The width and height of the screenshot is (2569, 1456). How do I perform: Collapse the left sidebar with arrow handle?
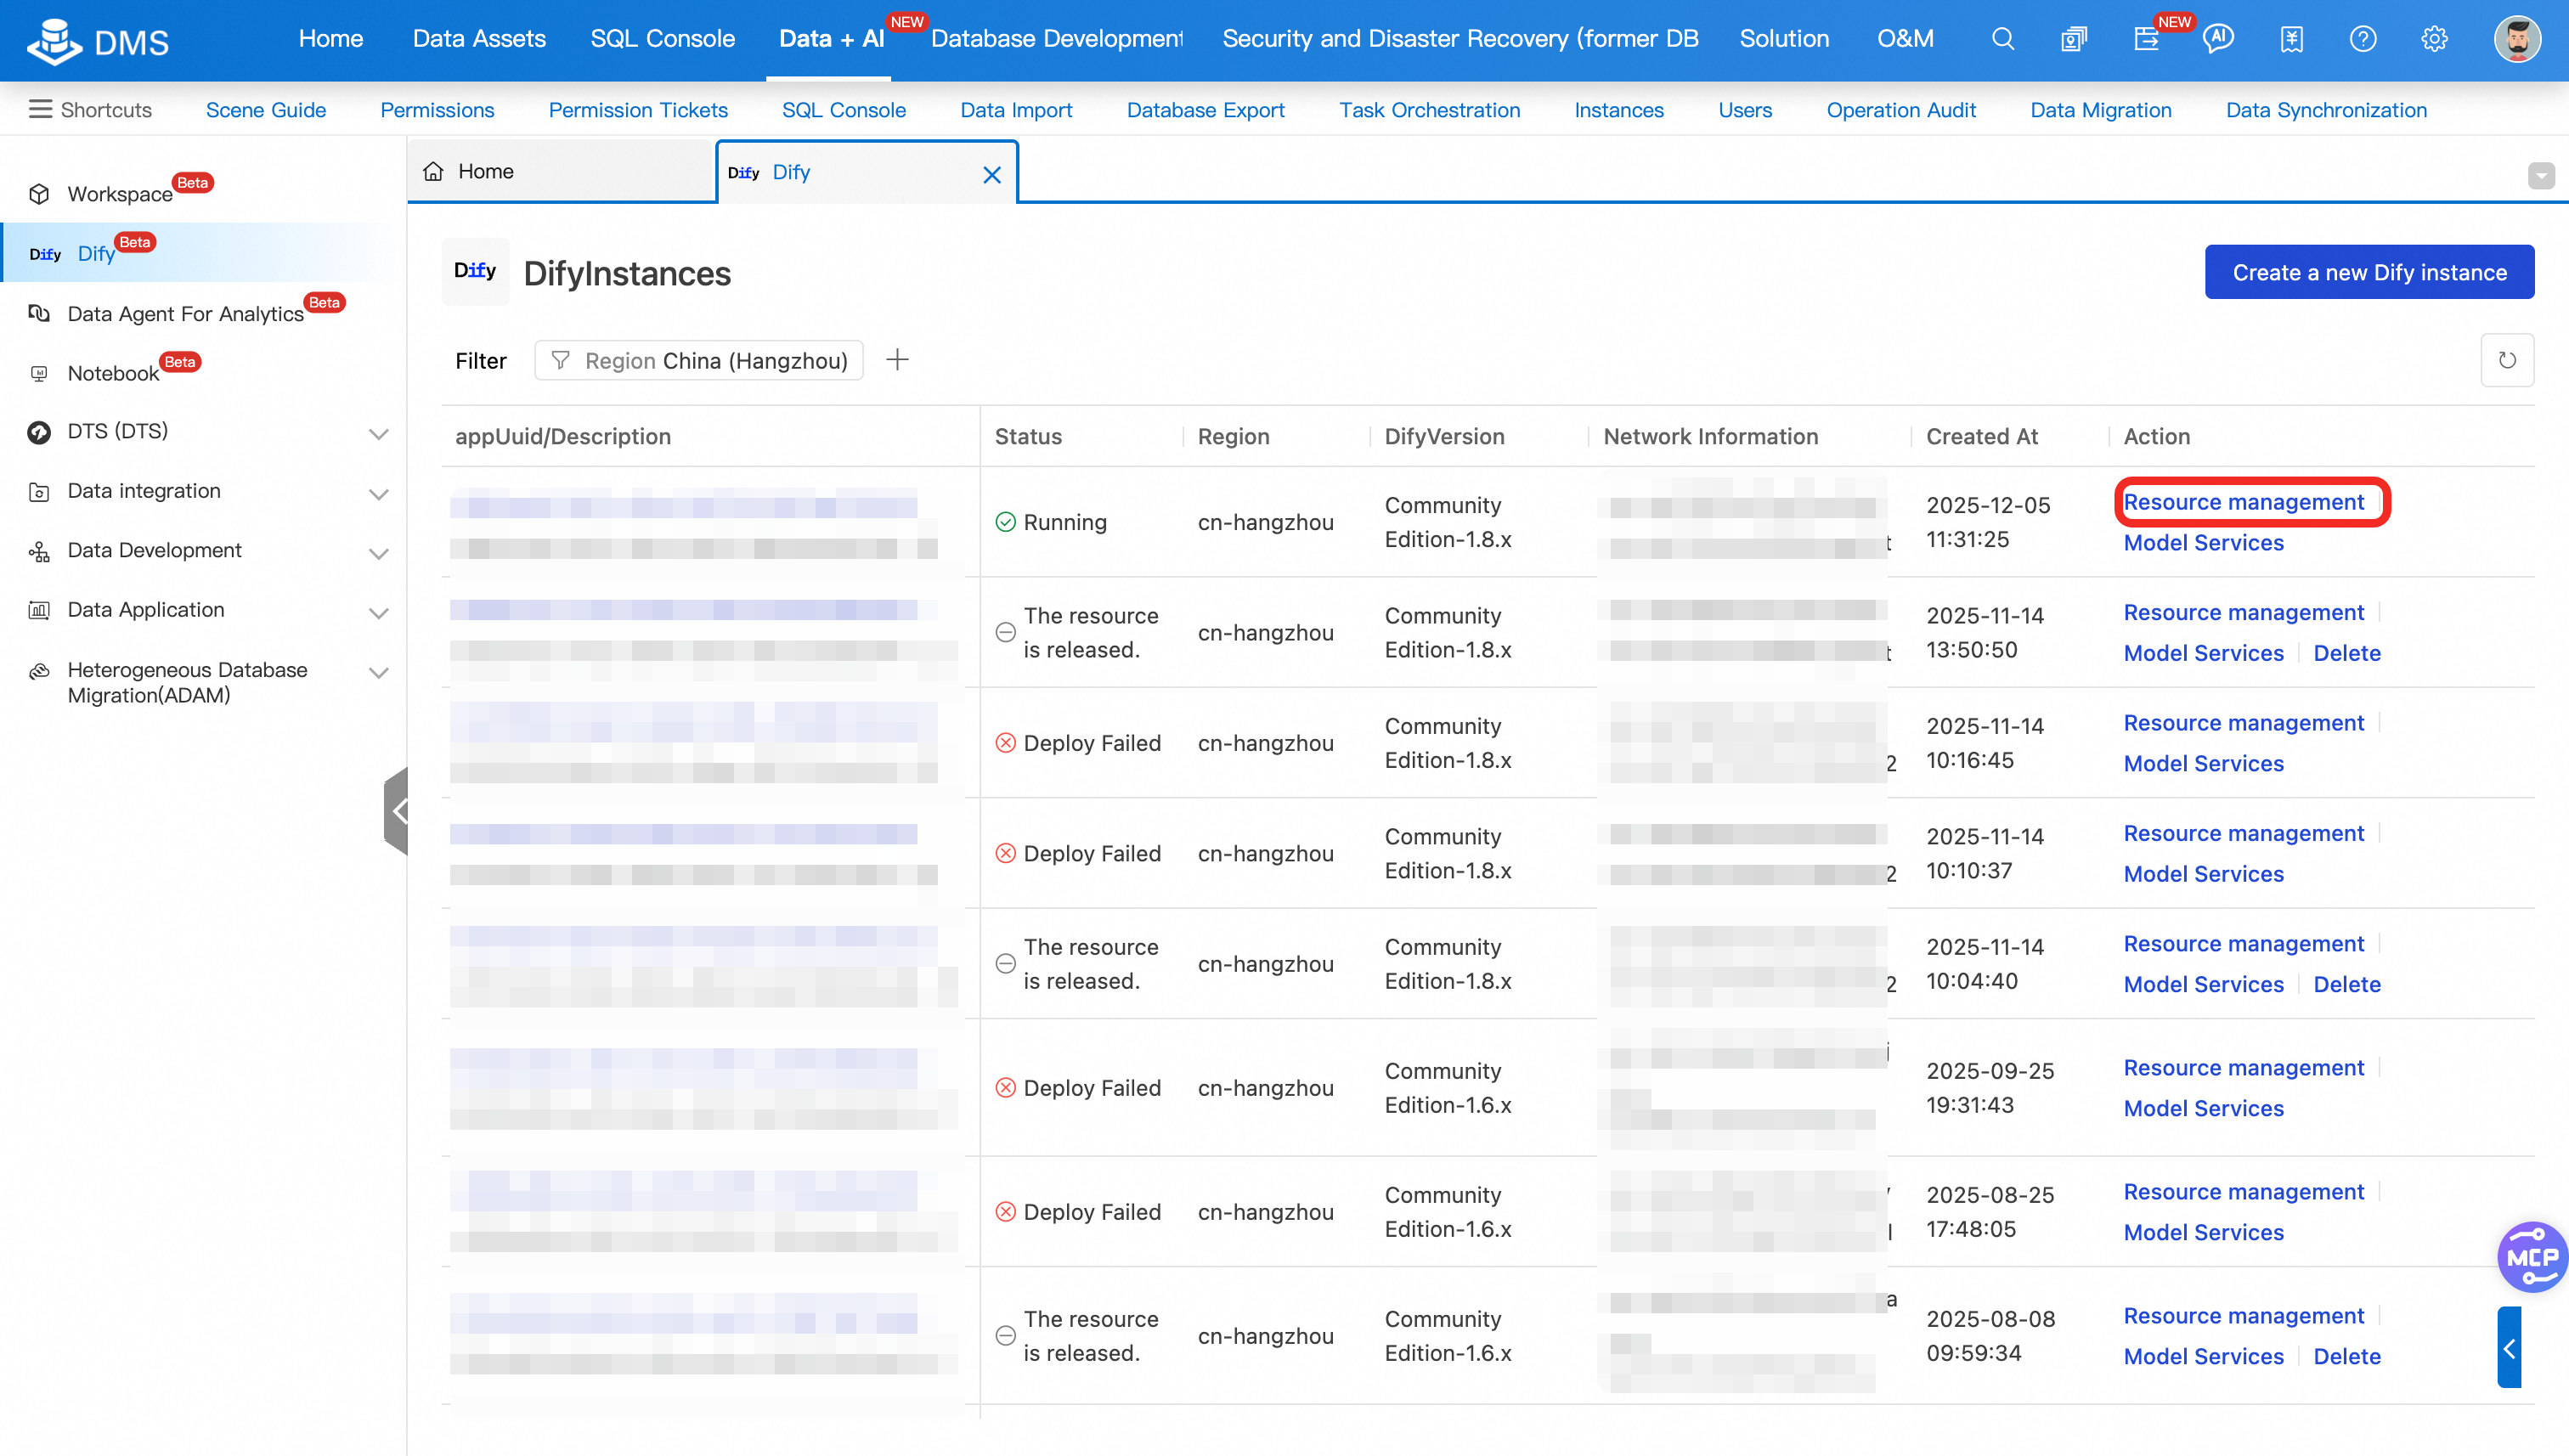pyautogui.click(x=397, y=811)
